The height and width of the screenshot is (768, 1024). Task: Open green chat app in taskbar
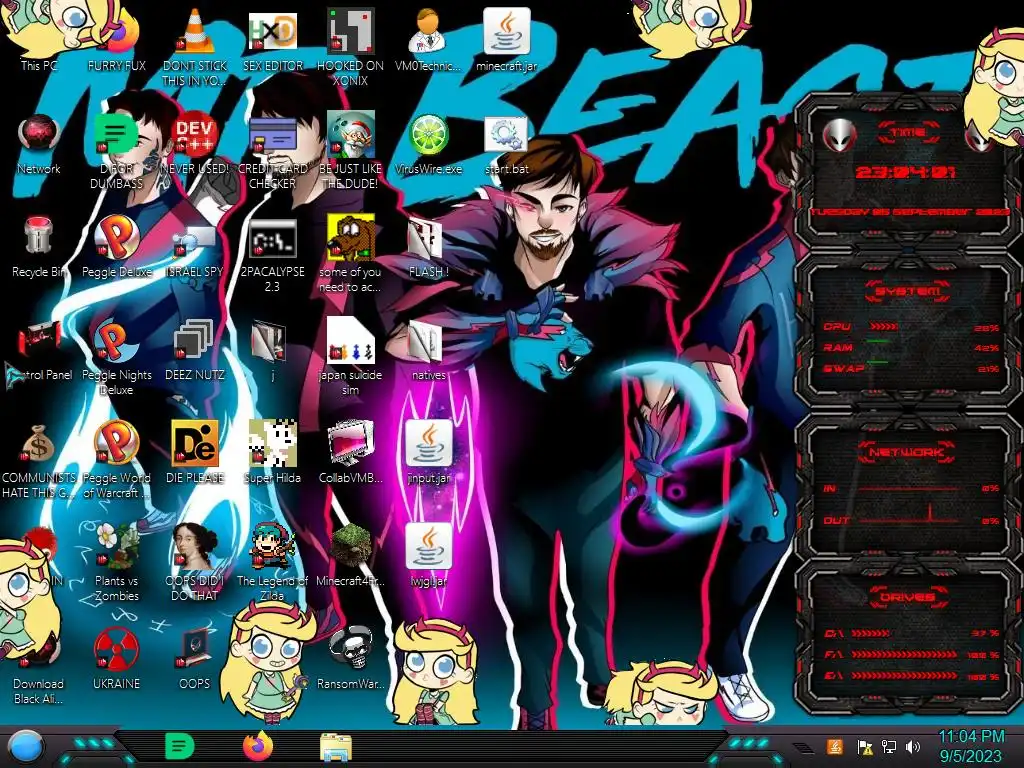(x=180, y=746)
